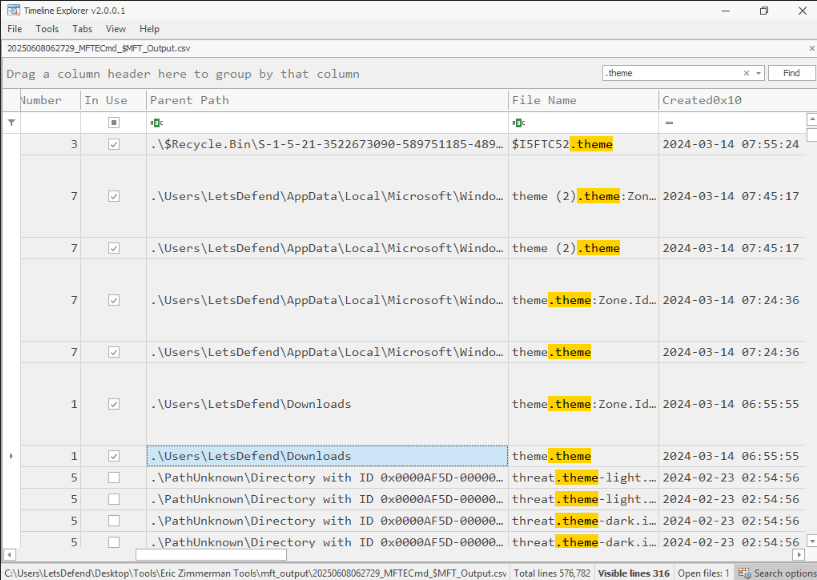Click File Name filter input cell
Viewport: 817px width, 580px height.
[x=583, y=122]
